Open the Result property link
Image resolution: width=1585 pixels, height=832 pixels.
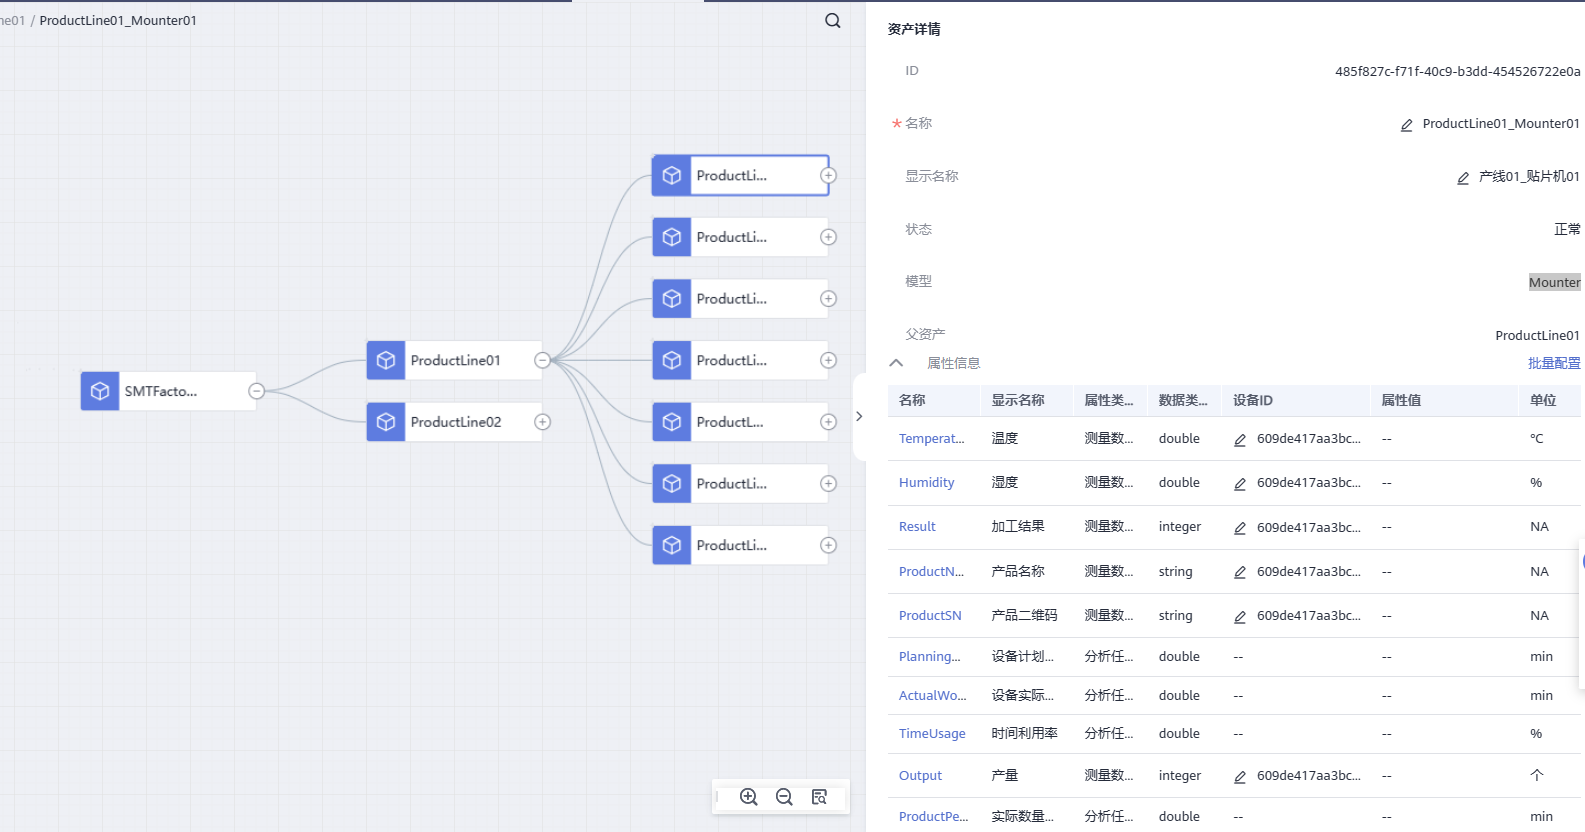point(917,526)
